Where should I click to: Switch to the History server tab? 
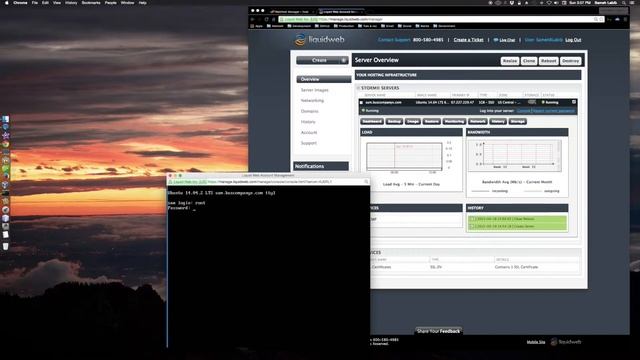(x=498, y=121)
